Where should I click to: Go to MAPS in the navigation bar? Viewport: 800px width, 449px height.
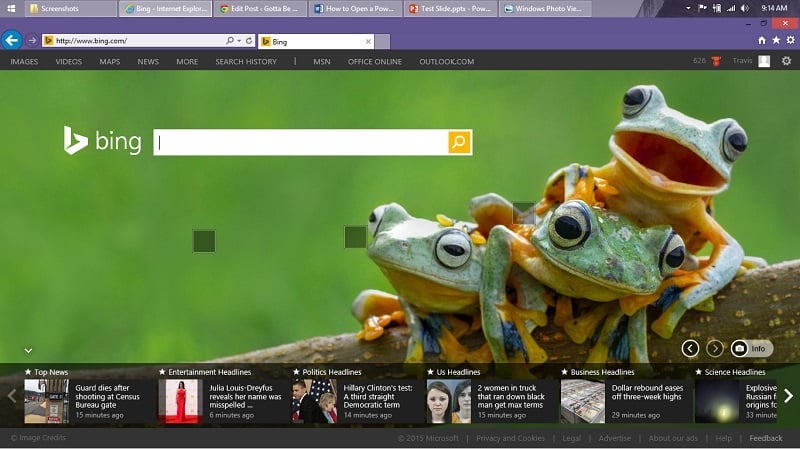pos(109,62)
